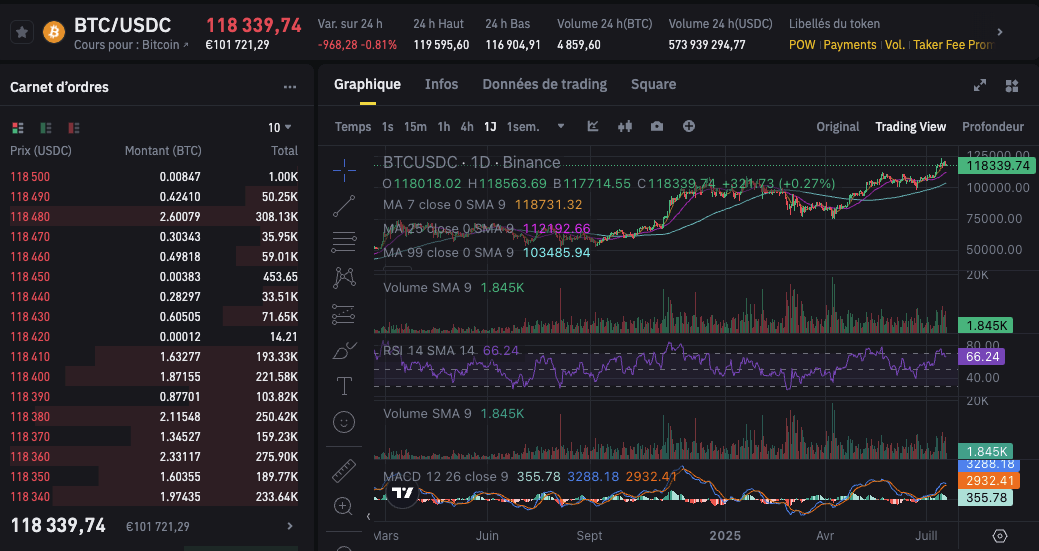
Task: Expand token labels with the right chevron
Action: click(1000, 32)
